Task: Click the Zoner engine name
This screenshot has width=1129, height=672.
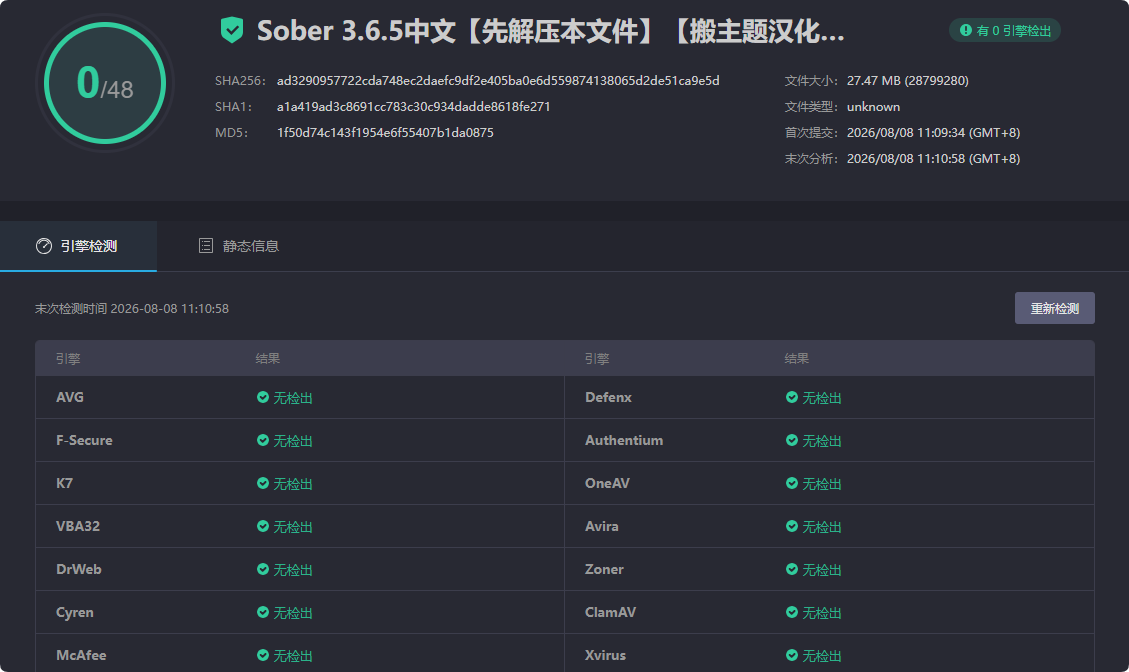Action: click(604, 569)
